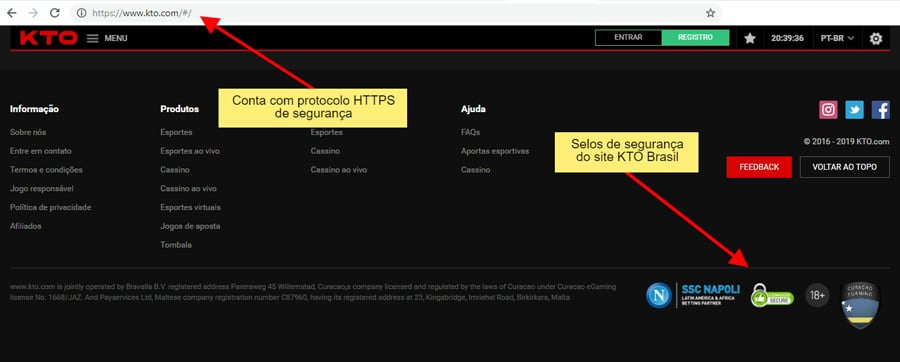Click the Curacao eGaming shield seal

coord(860,305)
